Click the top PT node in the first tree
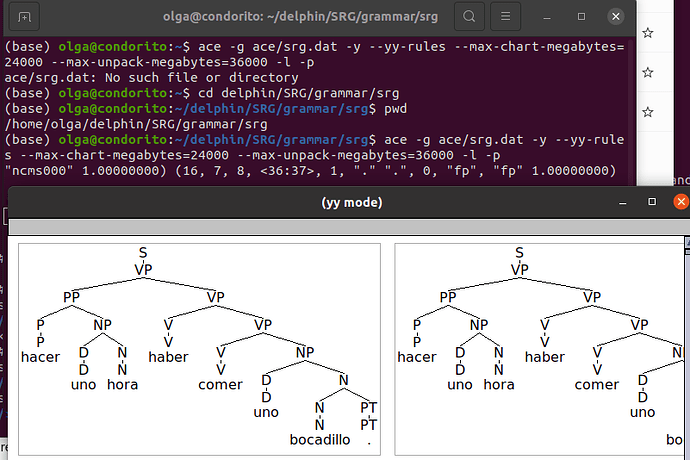The image size is (690, 460). click(x=368, y=408)
